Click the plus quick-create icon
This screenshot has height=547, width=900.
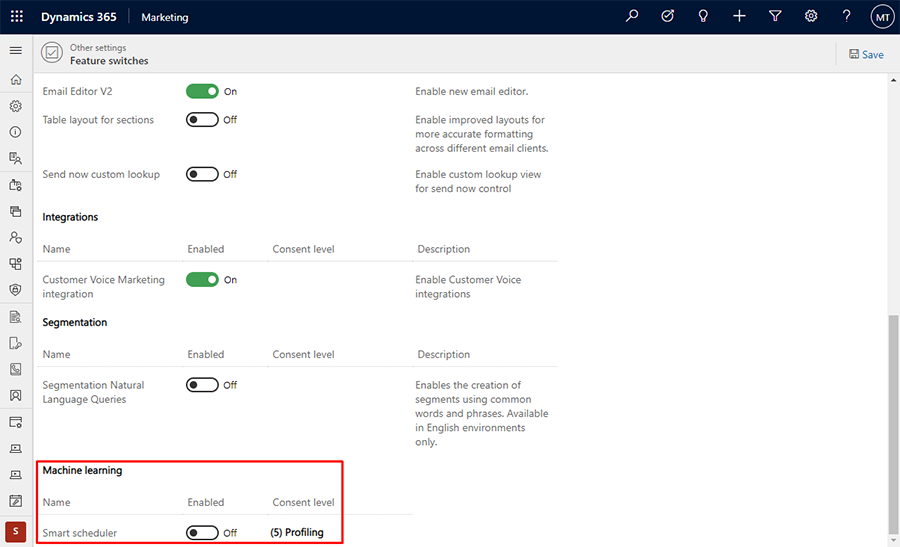[739, 16]
